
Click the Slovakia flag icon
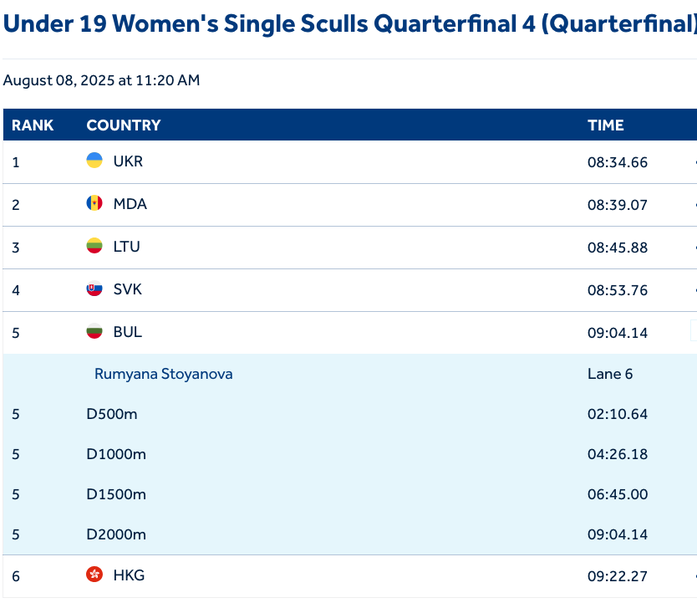click(x=95, y=290)
